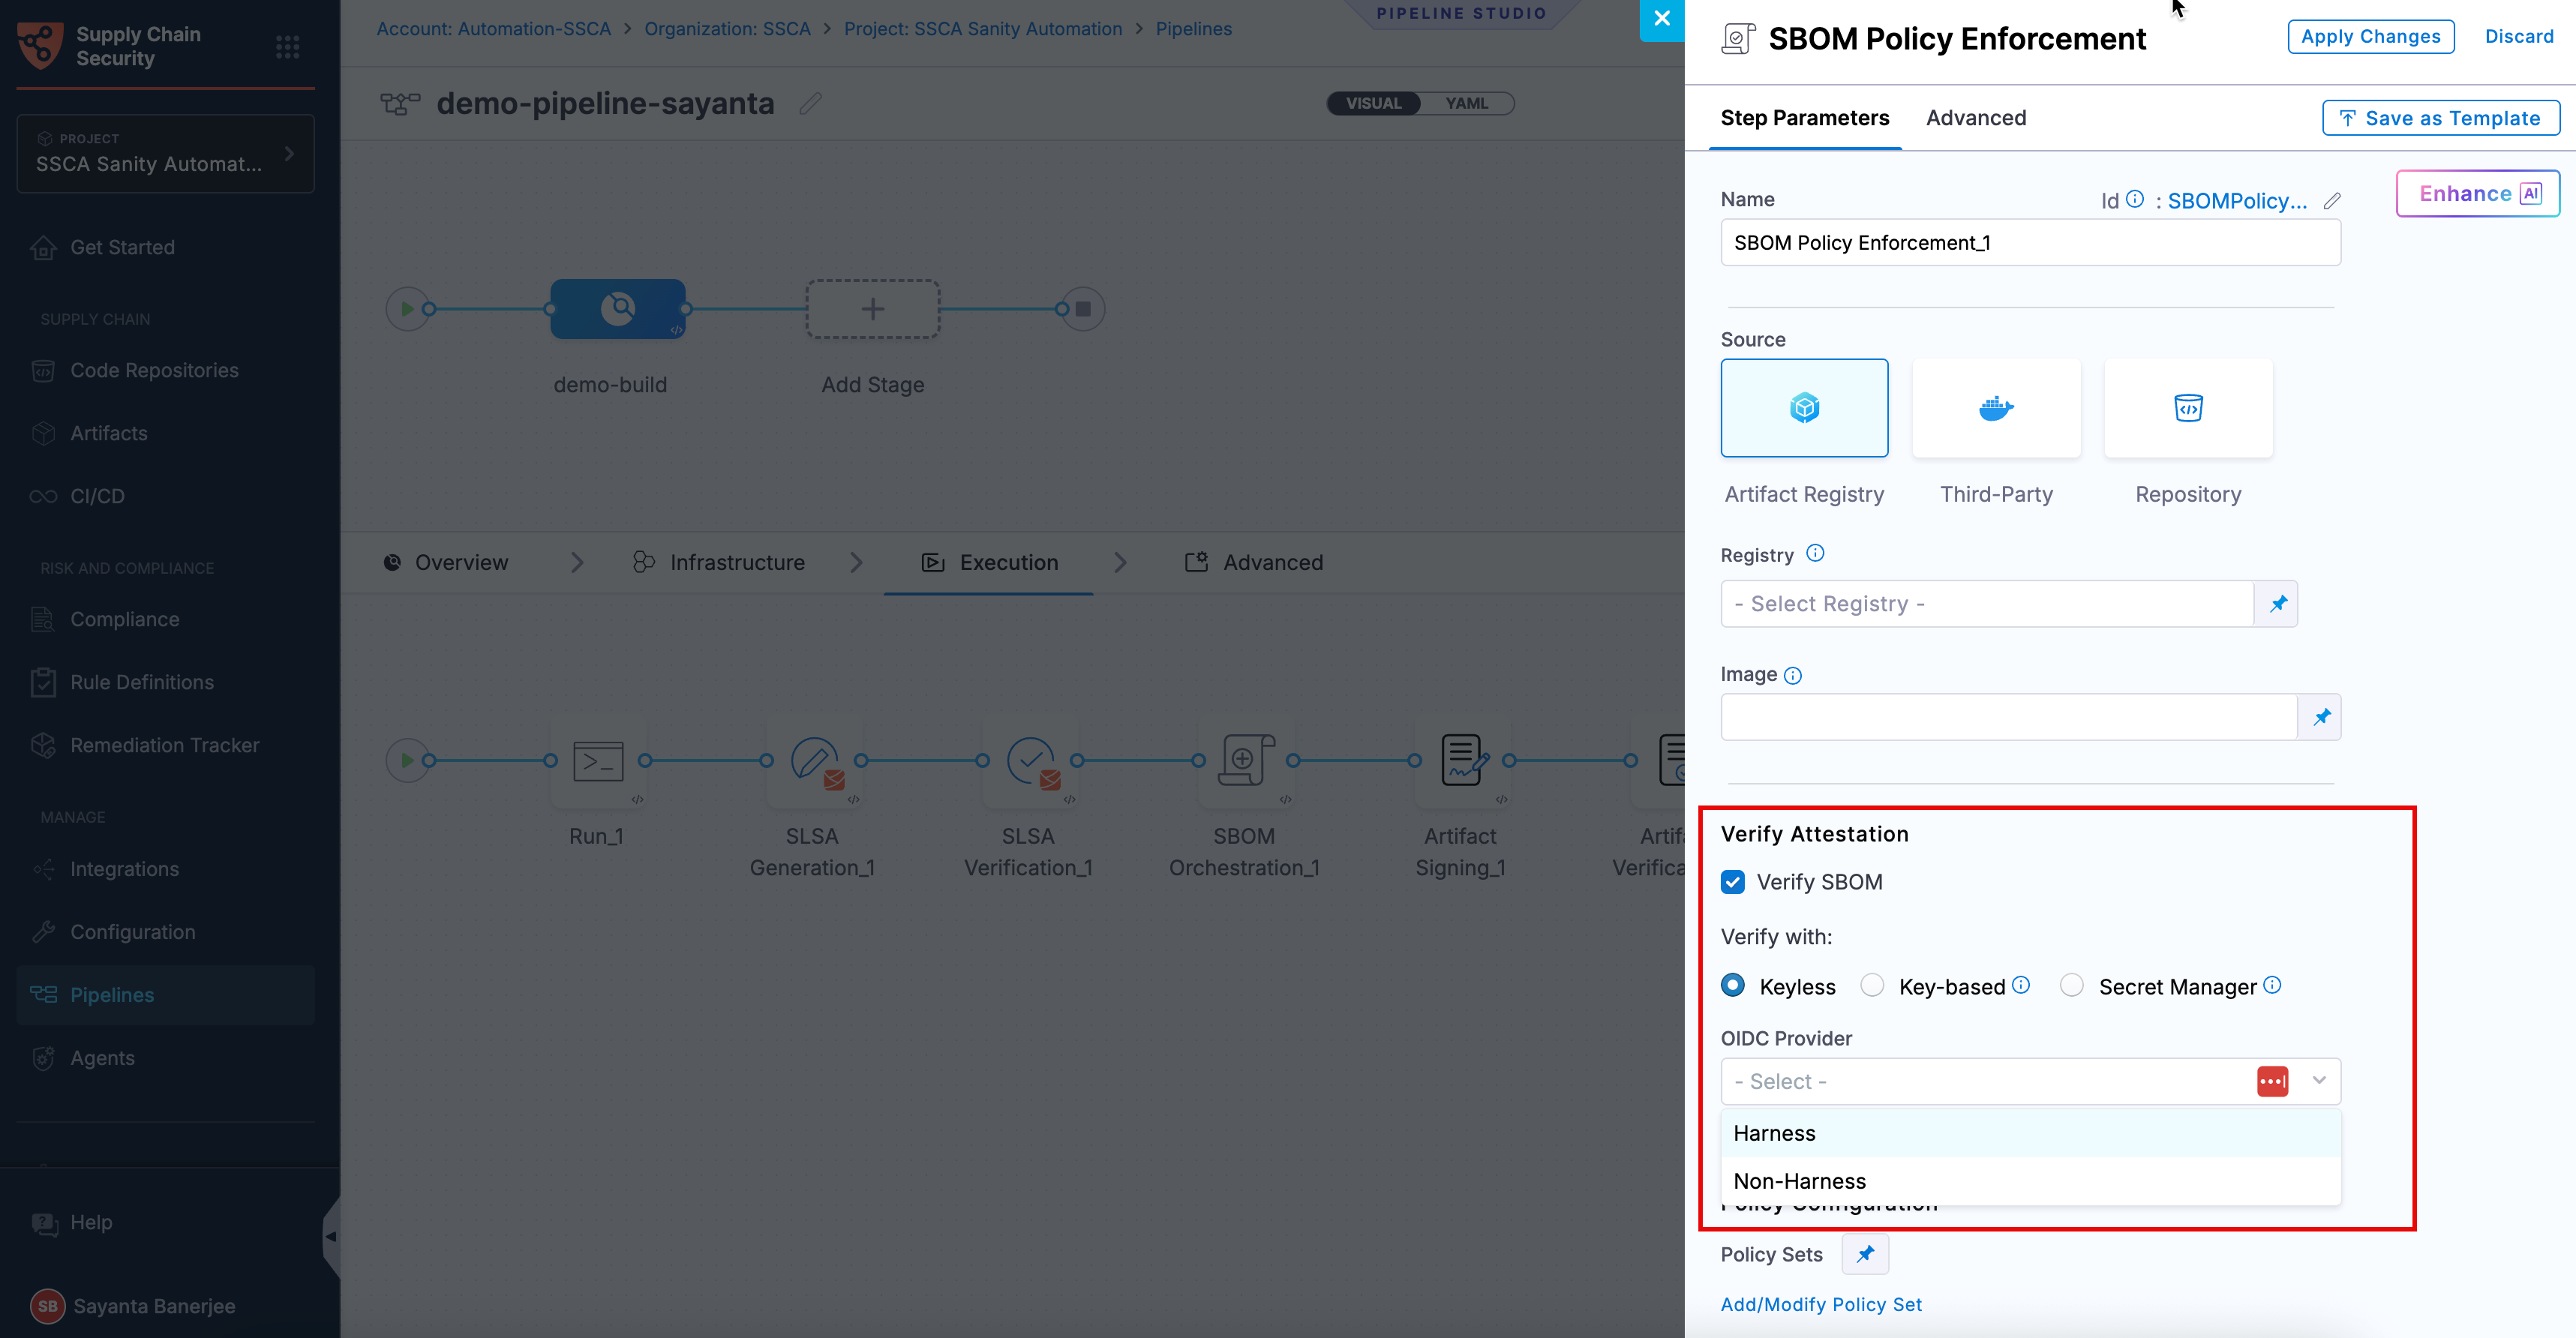The width and height of the screenshot is (2576, 1338).
Task: Click the Discard button
Action: point(2519,37)
